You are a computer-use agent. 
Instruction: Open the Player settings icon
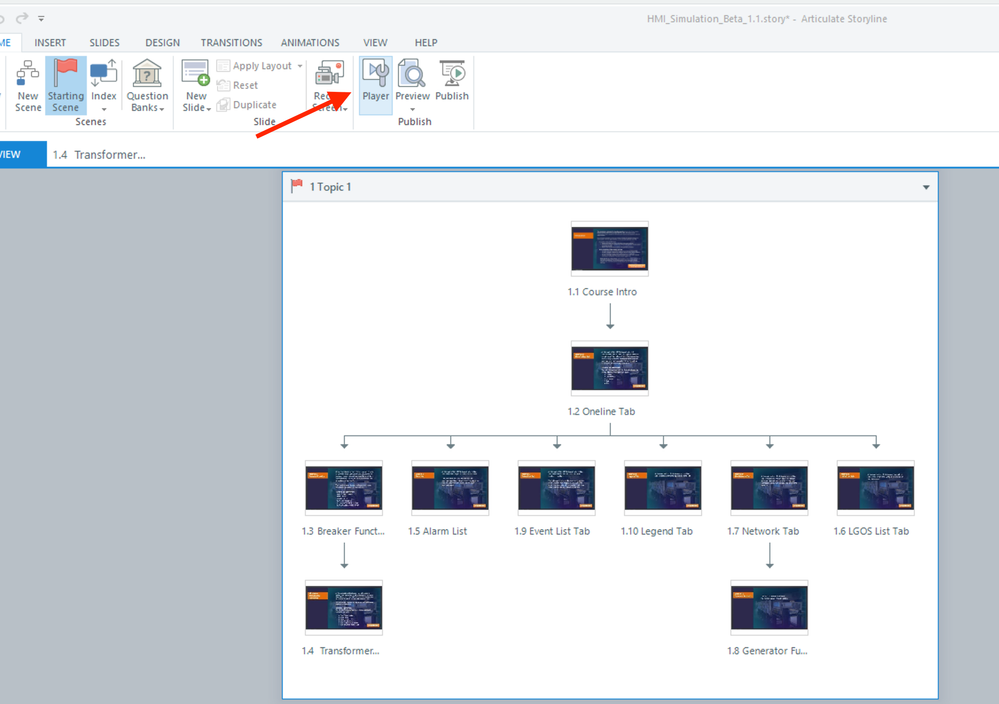tap(376, 74)
